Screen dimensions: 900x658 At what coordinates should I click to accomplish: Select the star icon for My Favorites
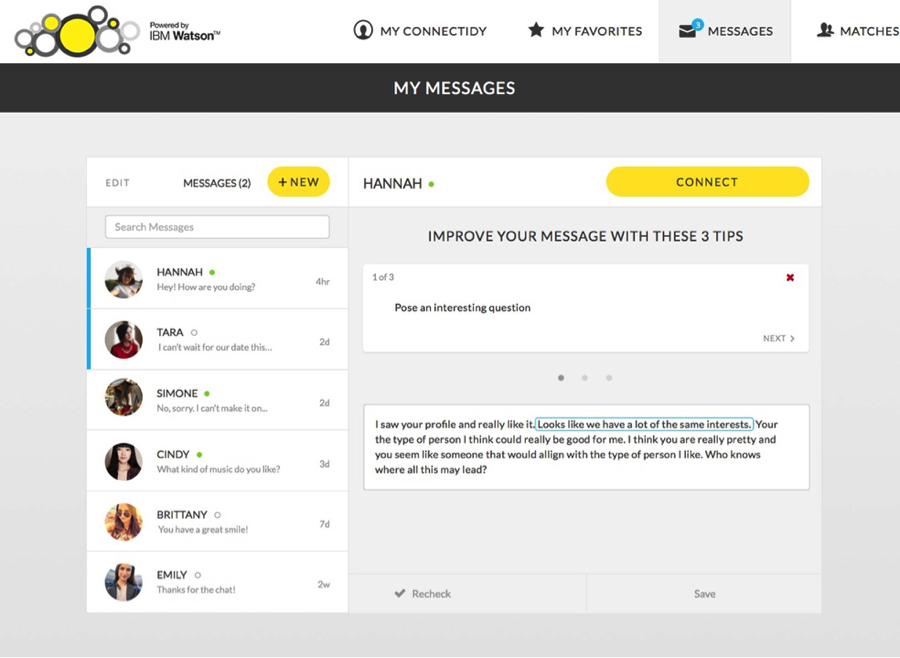pyautogui.click(x=537, y=30)
